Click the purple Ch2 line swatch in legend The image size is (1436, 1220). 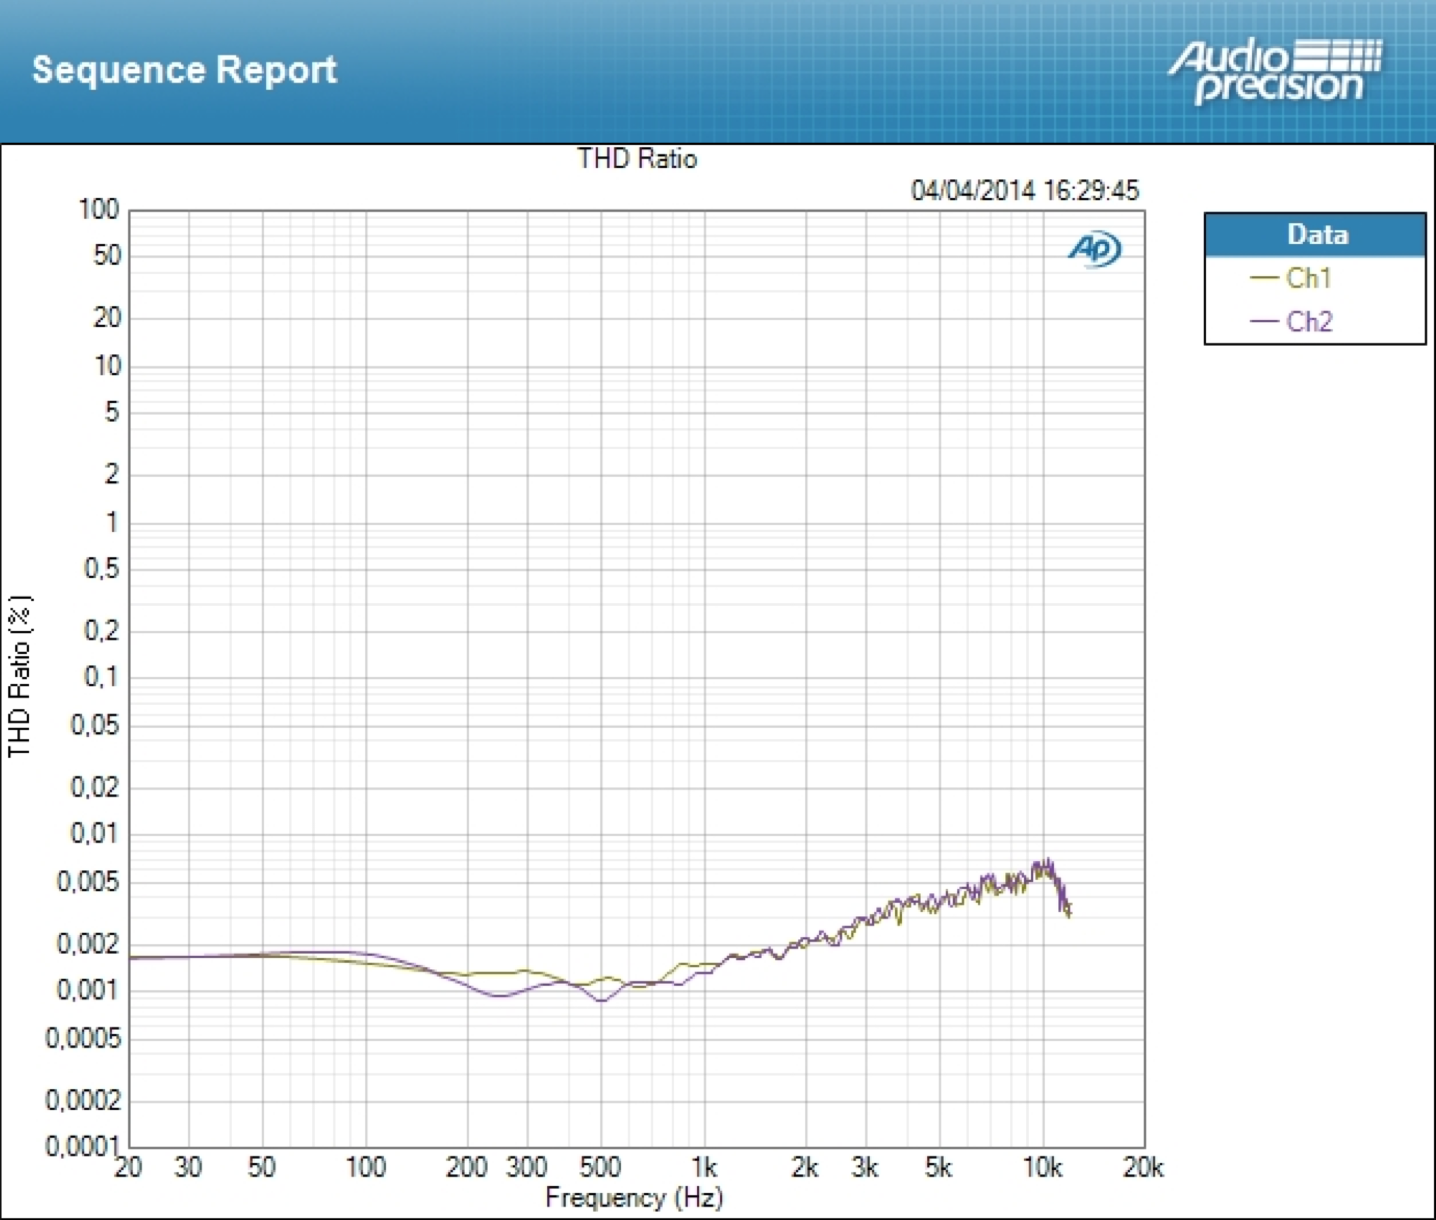[x=1264, y=322]
